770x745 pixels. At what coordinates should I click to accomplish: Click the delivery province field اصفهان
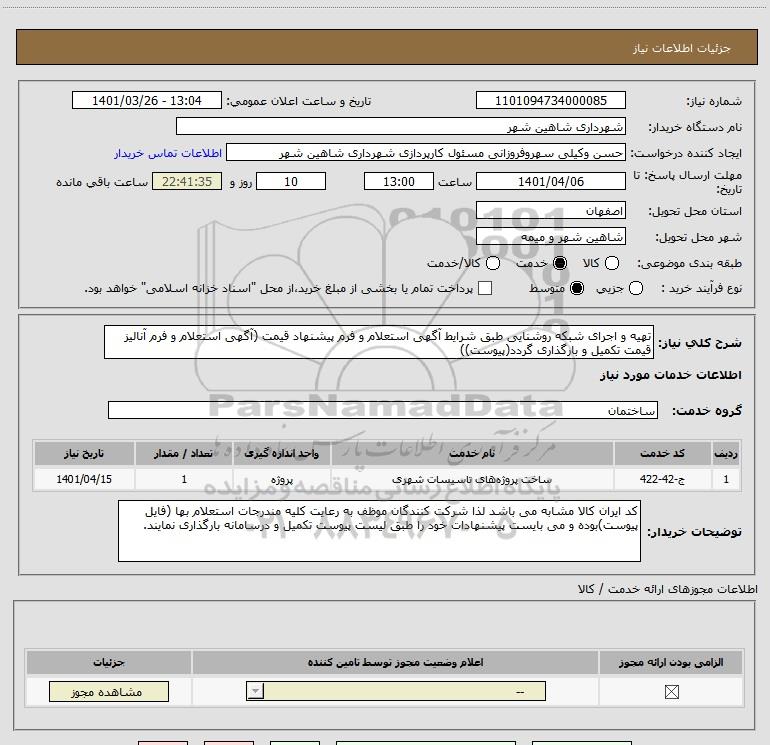coord(550,211)
